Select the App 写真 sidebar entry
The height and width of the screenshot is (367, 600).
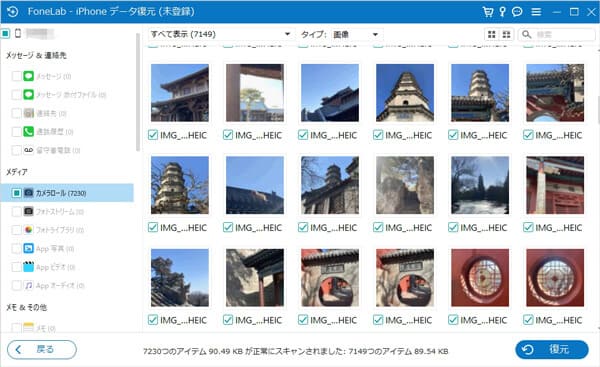pyautogui.click(x=55, y=248)
